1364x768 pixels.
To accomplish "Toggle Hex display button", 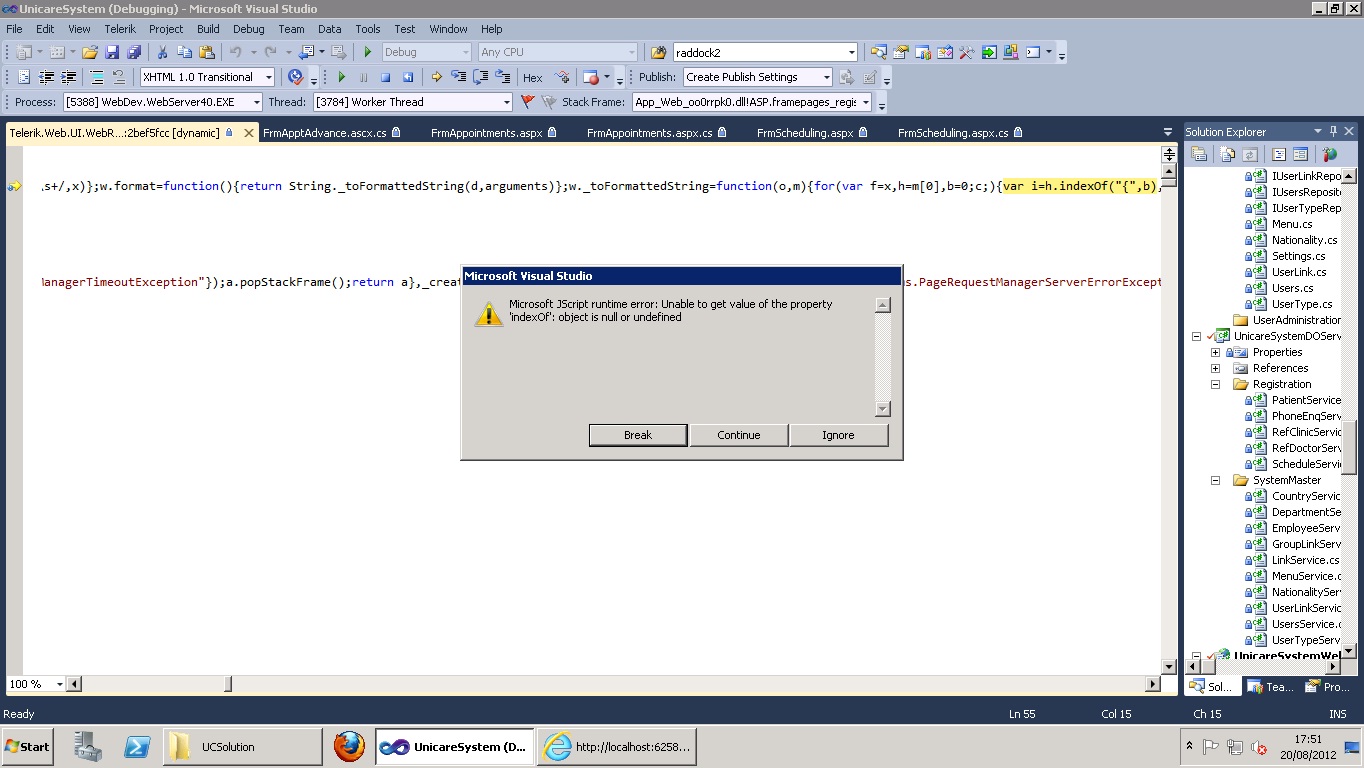I will [533, 77].
